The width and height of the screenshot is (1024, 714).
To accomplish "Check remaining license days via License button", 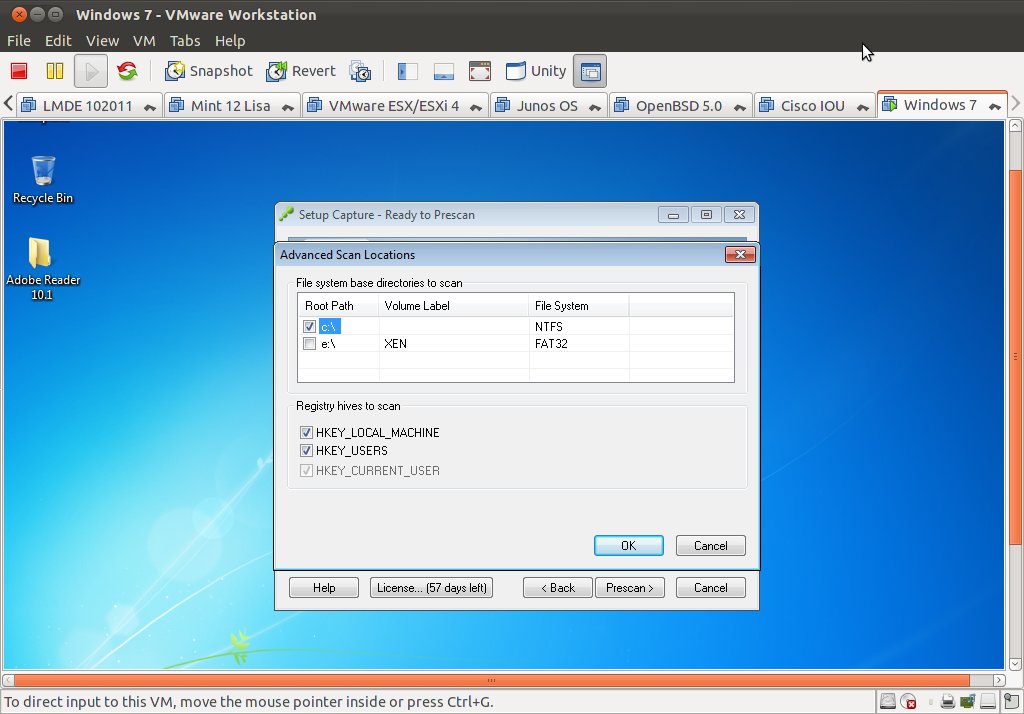I will pos(431,587).
